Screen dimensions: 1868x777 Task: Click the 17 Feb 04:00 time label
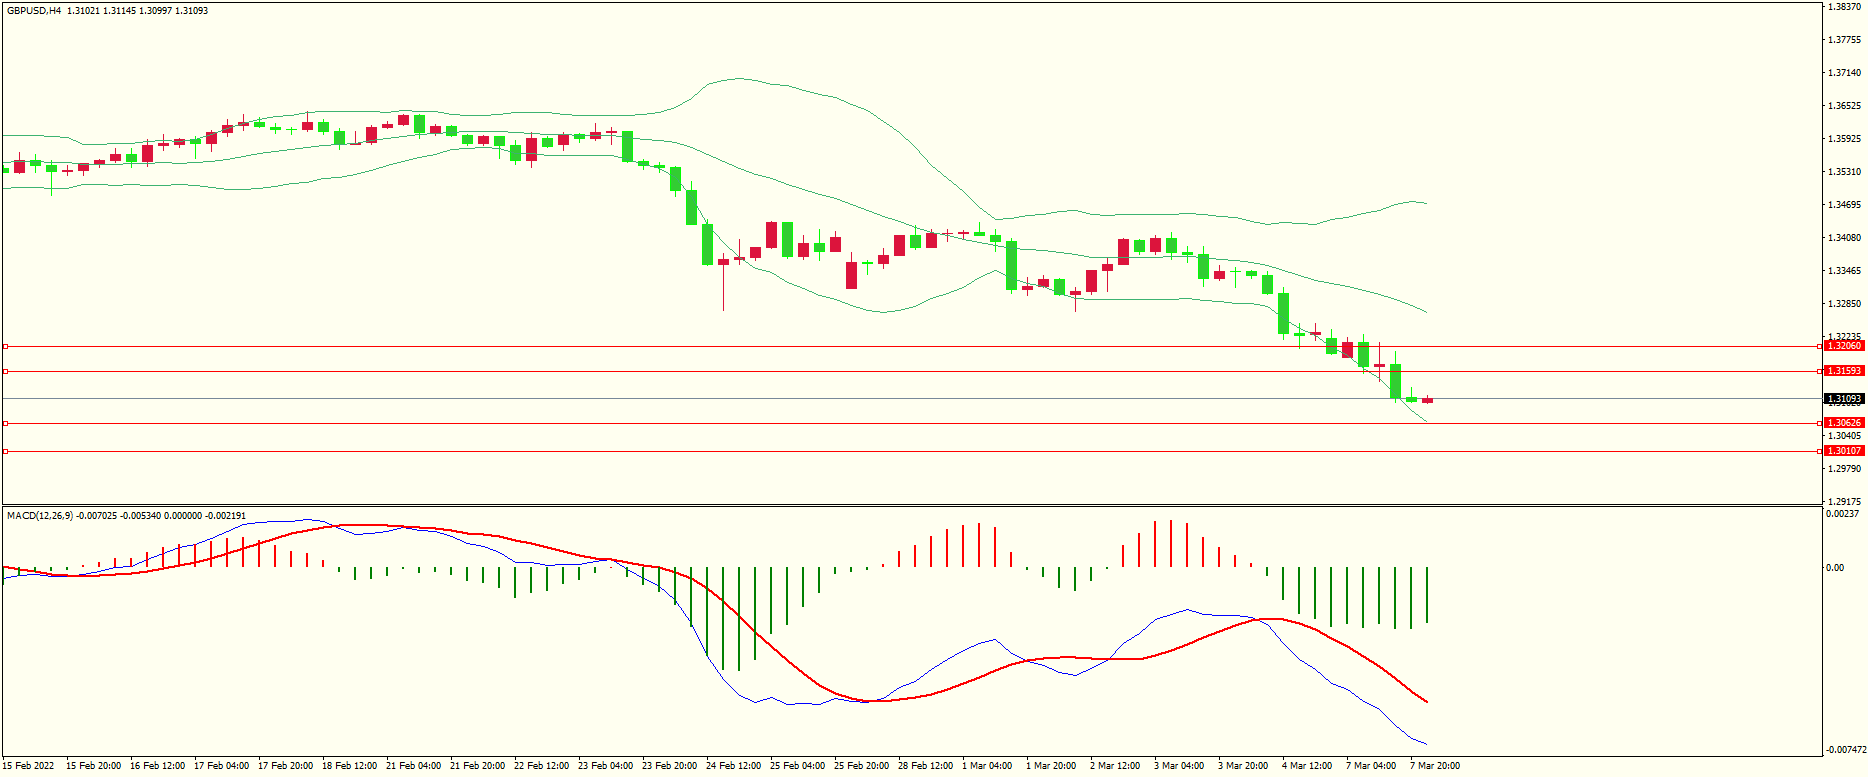click(x=221, y=766)
